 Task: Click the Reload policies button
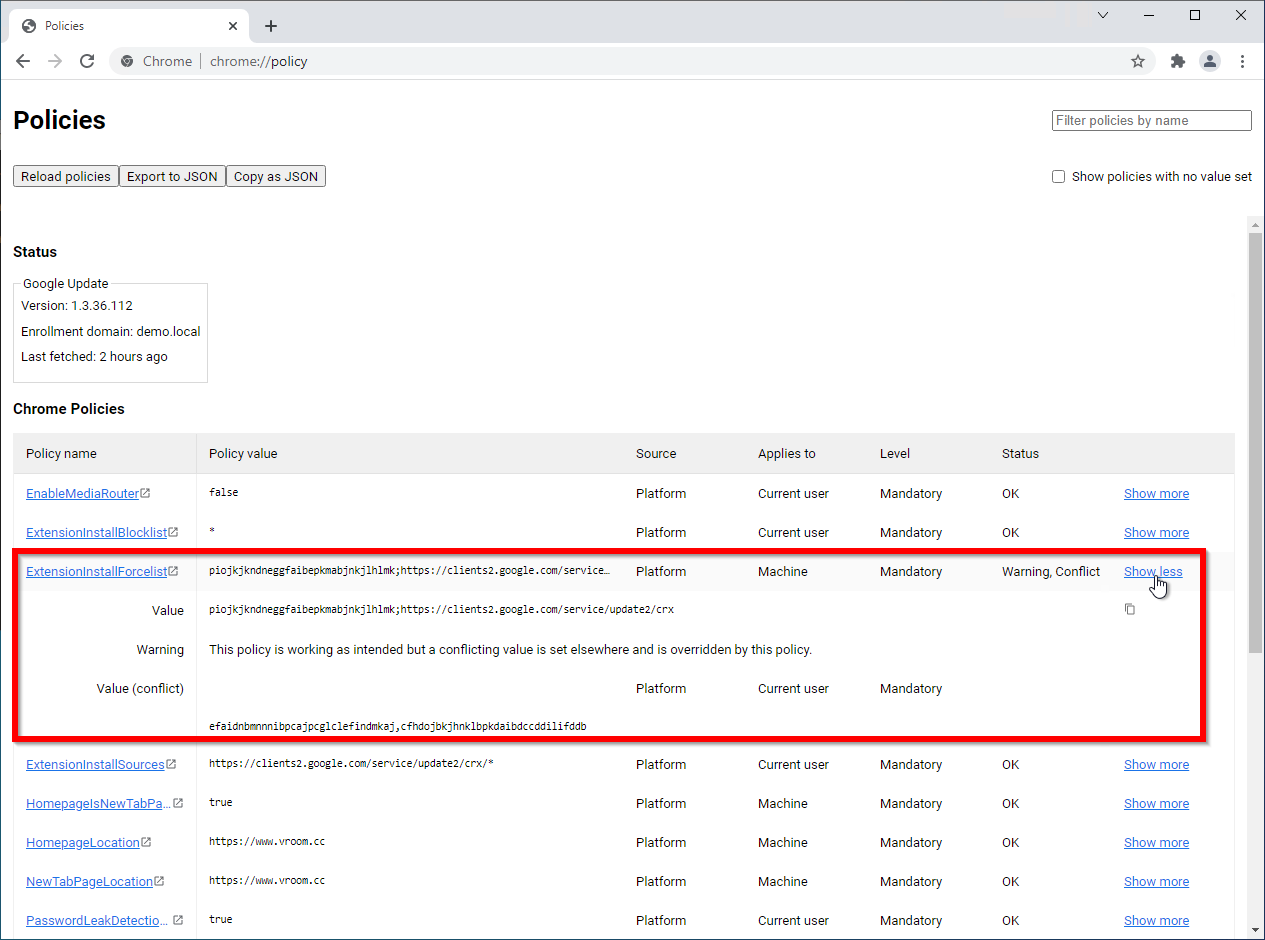(x=66, y=177)
